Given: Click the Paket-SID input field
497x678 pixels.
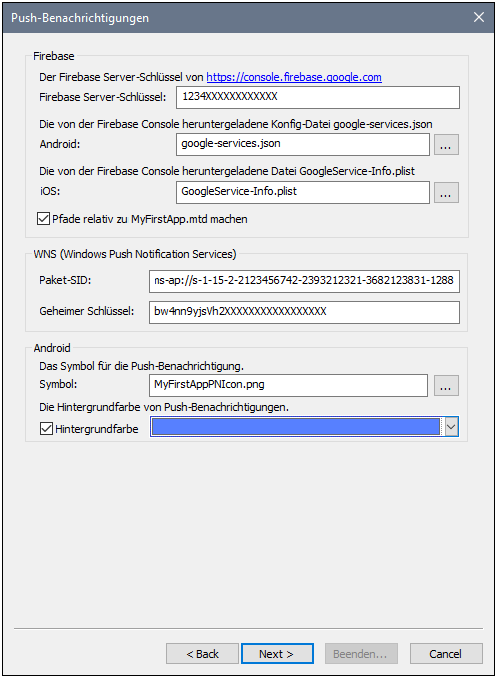Looking at the screenshot, I should point(304,281).
